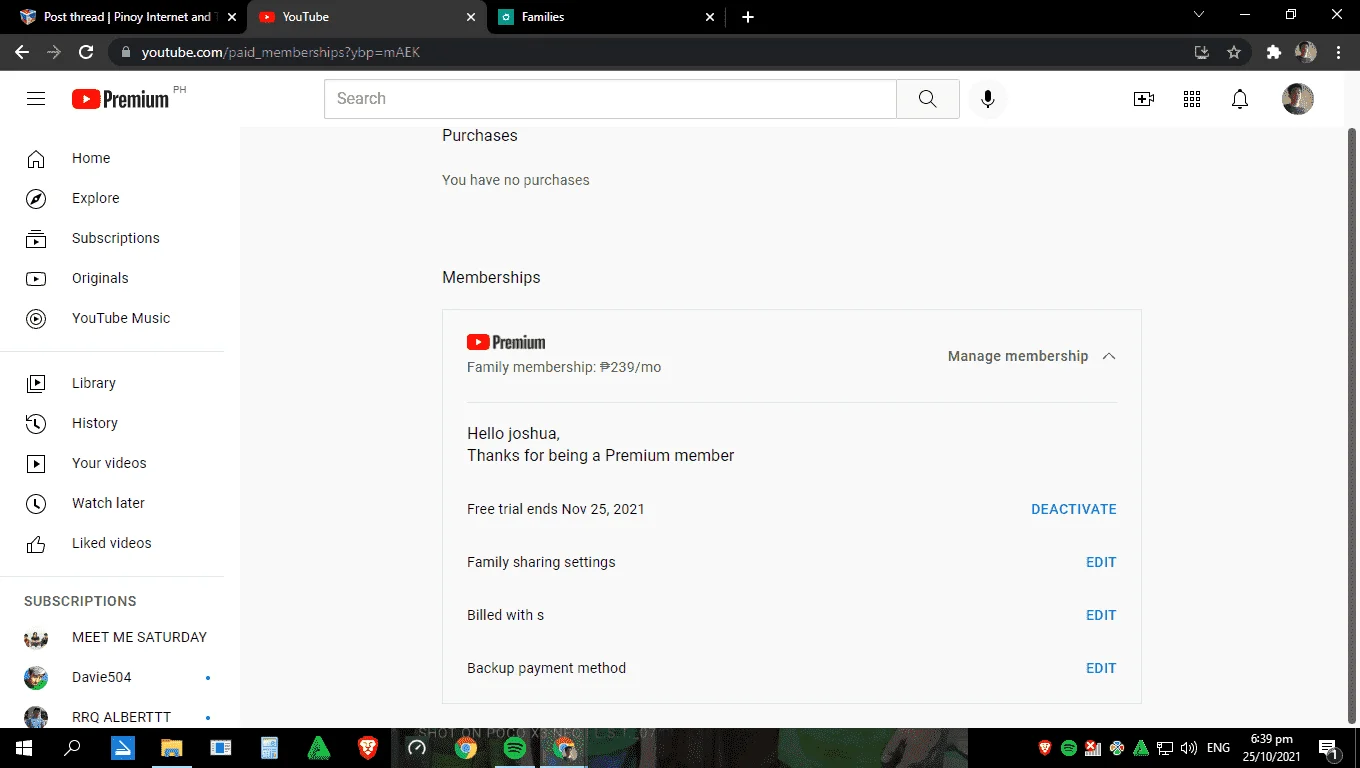Click the magnifier search button

pyautogui.click(x=928, y=99)
